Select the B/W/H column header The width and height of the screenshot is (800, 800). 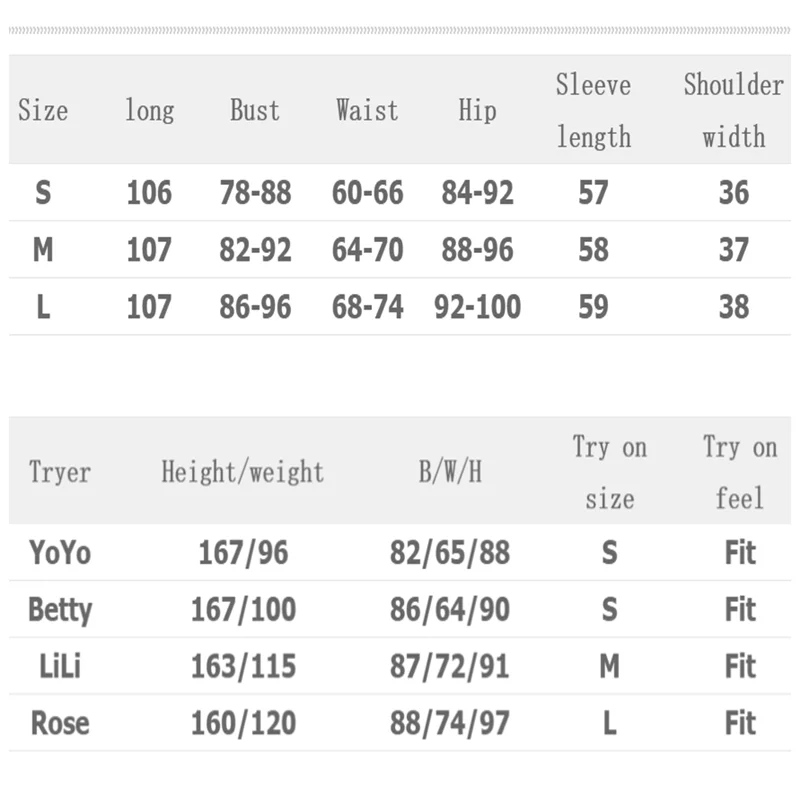(x=450, y=471)
